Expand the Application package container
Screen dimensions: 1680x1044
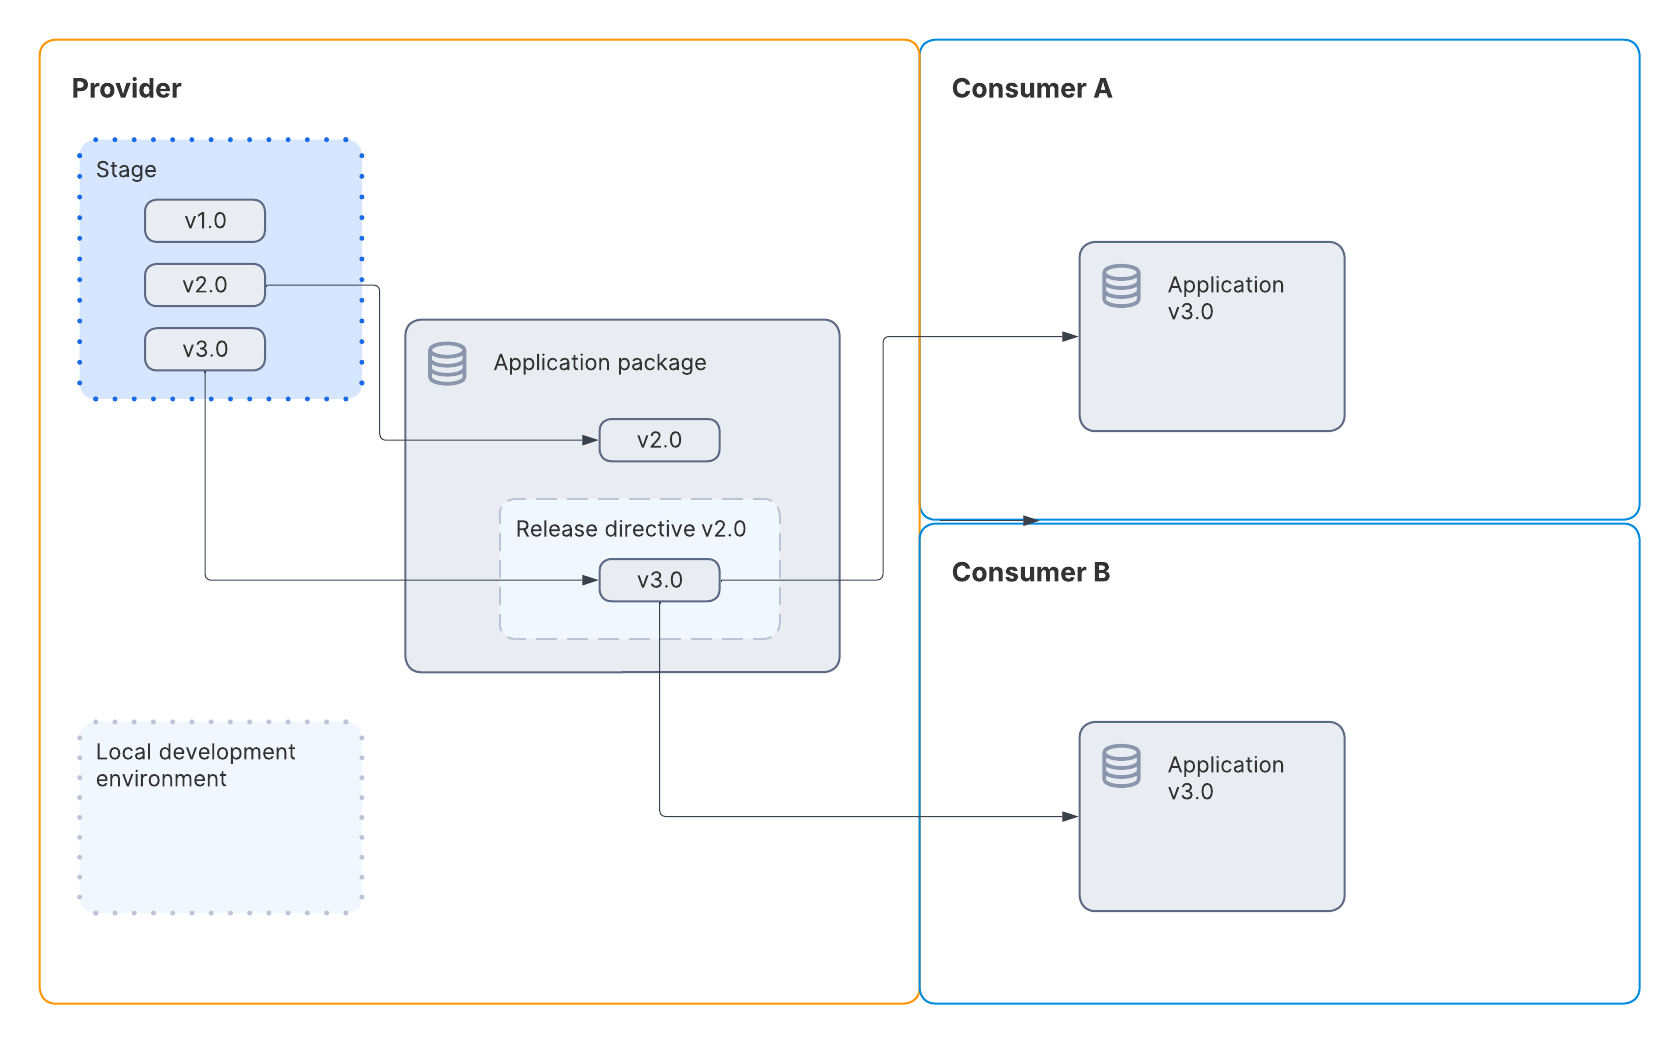600,363
